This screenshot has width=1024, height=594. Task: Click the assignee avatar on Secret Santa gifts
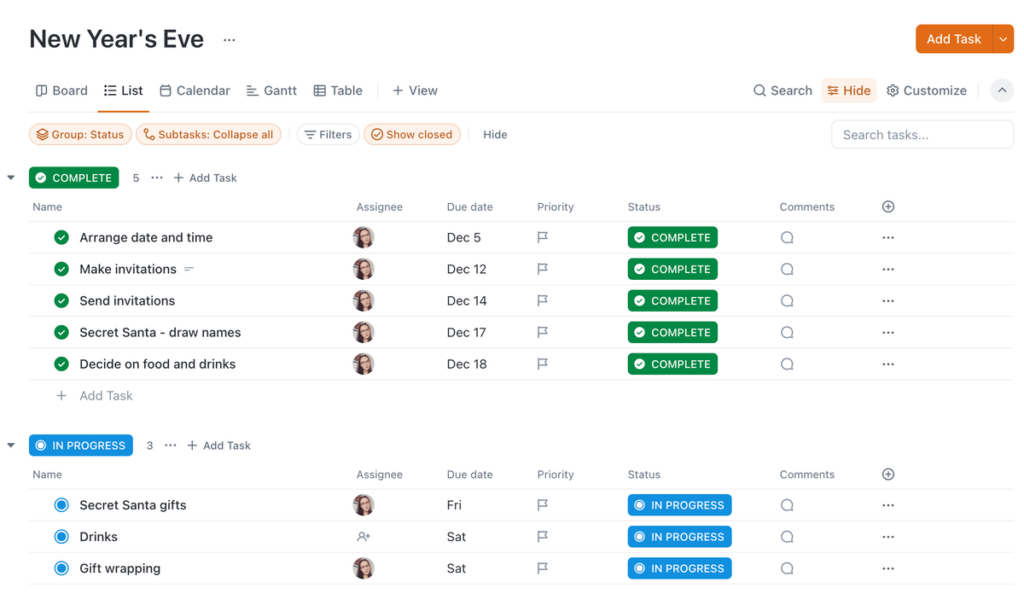363,505
